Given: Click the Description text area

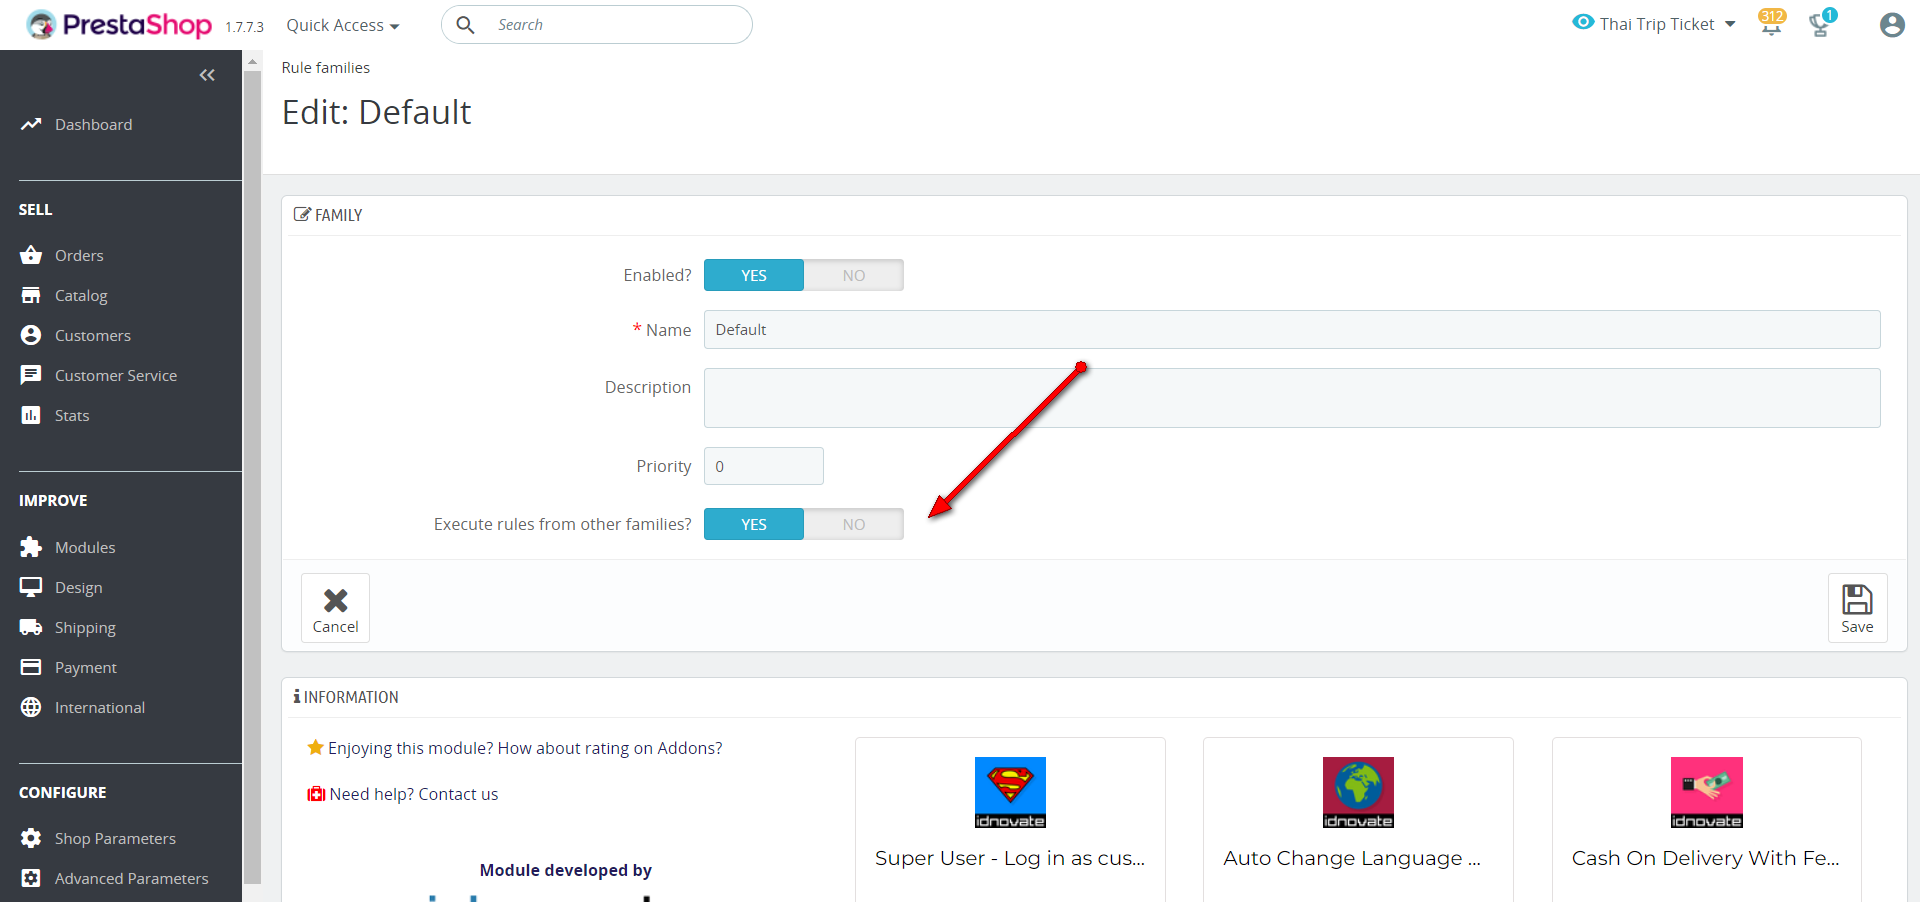Looking at the screenshot, I should pyautogui.click(x=1292, y=398).
